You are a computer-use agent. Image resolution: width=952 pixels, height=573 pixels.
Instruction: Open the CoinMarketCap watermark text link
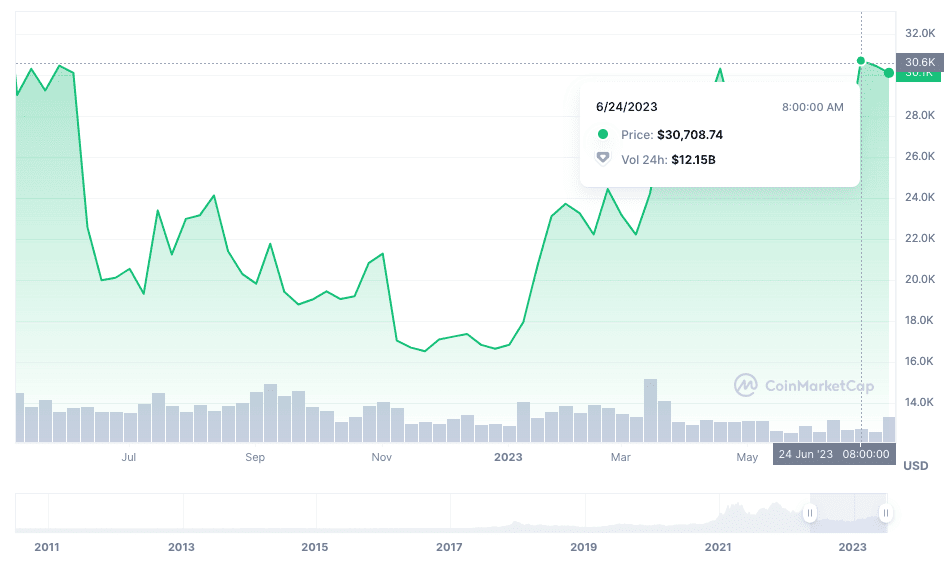(819, 385)
